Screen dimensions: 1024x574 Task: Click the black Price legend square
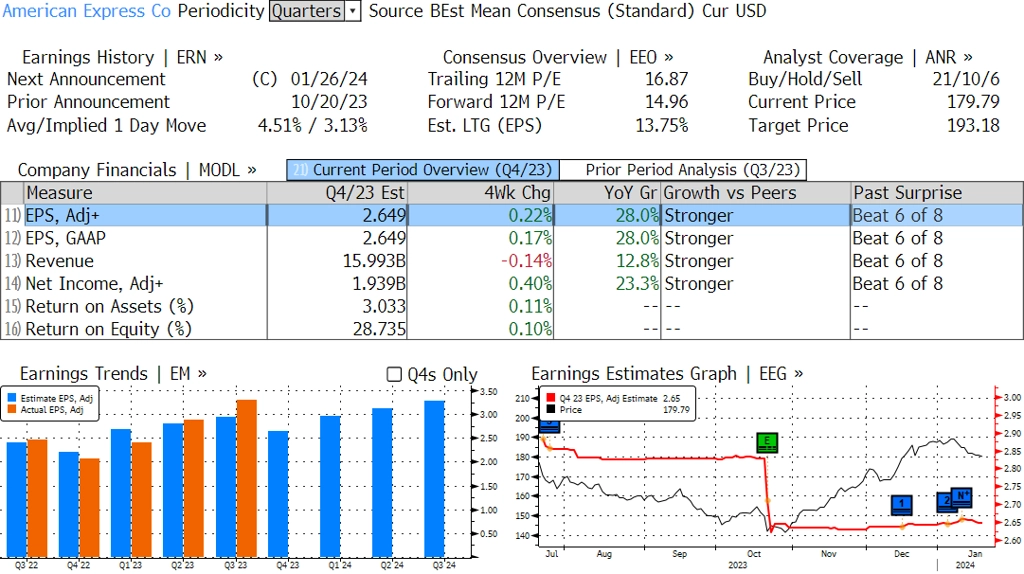point(551,409)
